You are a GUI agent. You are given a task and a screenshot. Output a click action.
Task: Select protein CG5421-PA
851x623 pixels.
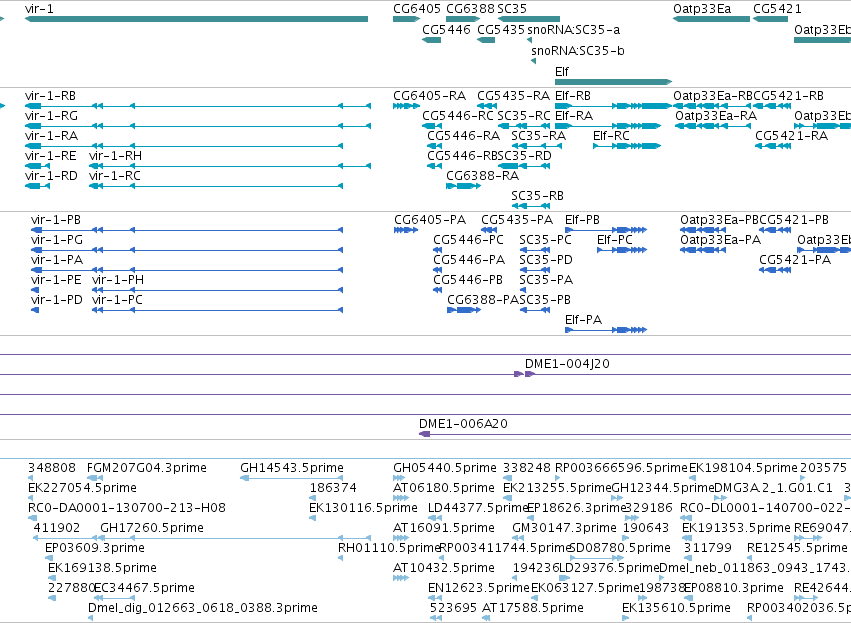775,270
